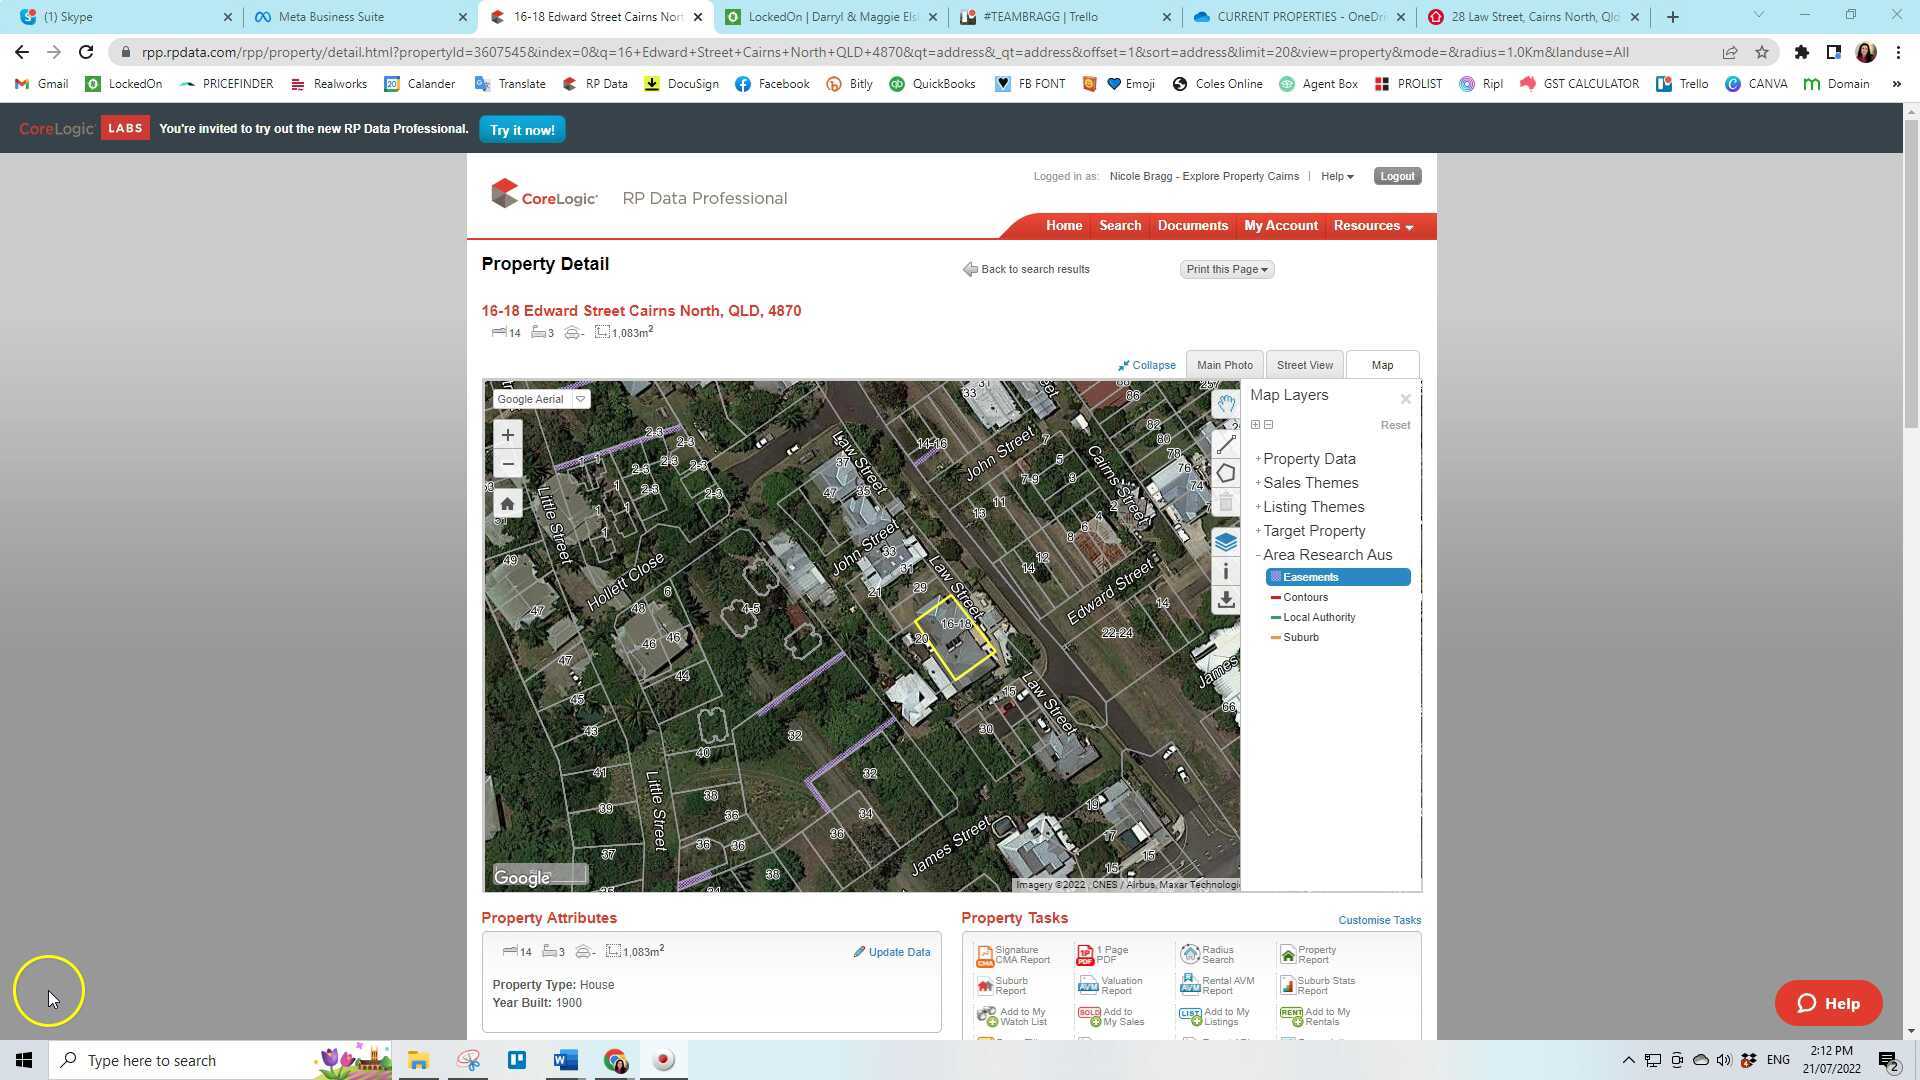Image resolution: width=1920 pixels, height=1080 pixels.
Task: Open the Google Aerial base map dropdown
Action: coord(580,398)
